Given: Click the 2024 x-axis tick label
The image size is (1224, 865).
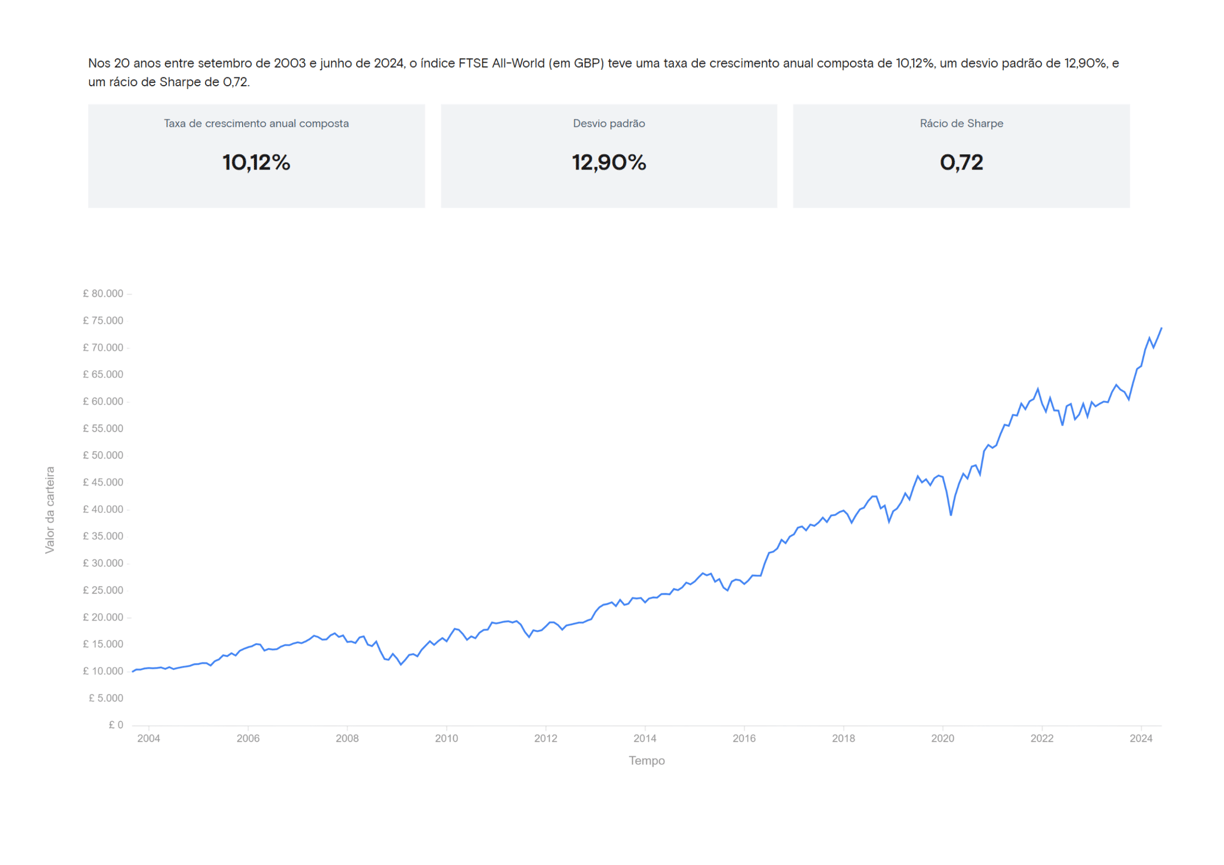Looking at the screenshot, I should (1141, 739).
